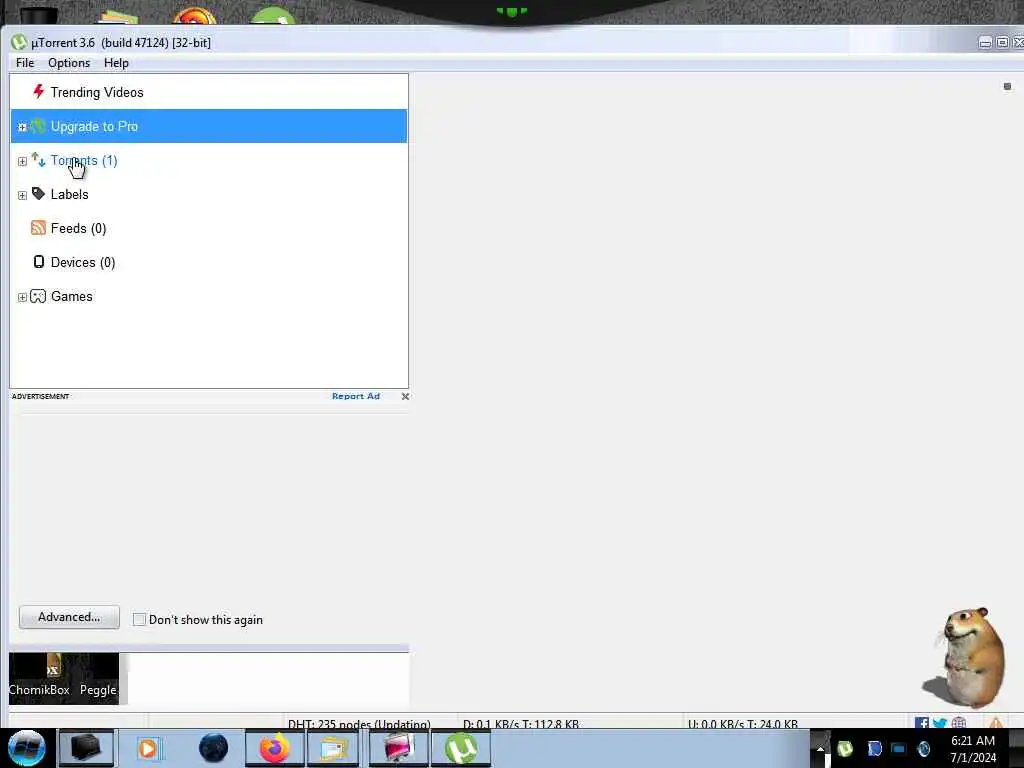Click the Devices phone icon
The height and width of the screenshot is (768, 1024).
39,262
